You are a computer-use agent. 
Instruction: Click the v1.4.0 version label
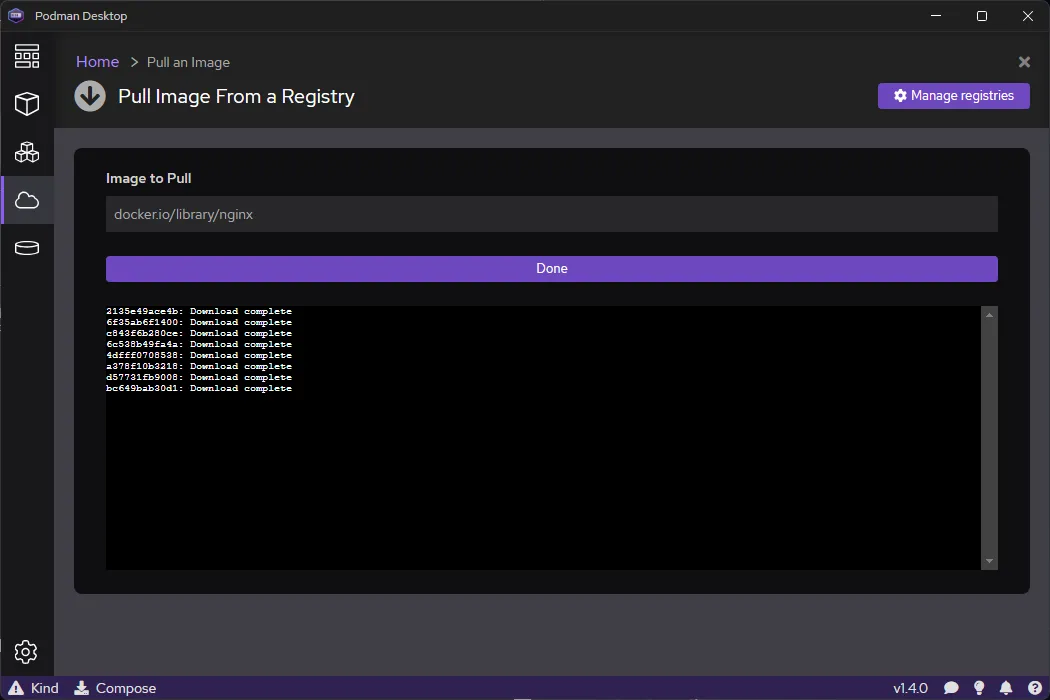pos(910,688)
